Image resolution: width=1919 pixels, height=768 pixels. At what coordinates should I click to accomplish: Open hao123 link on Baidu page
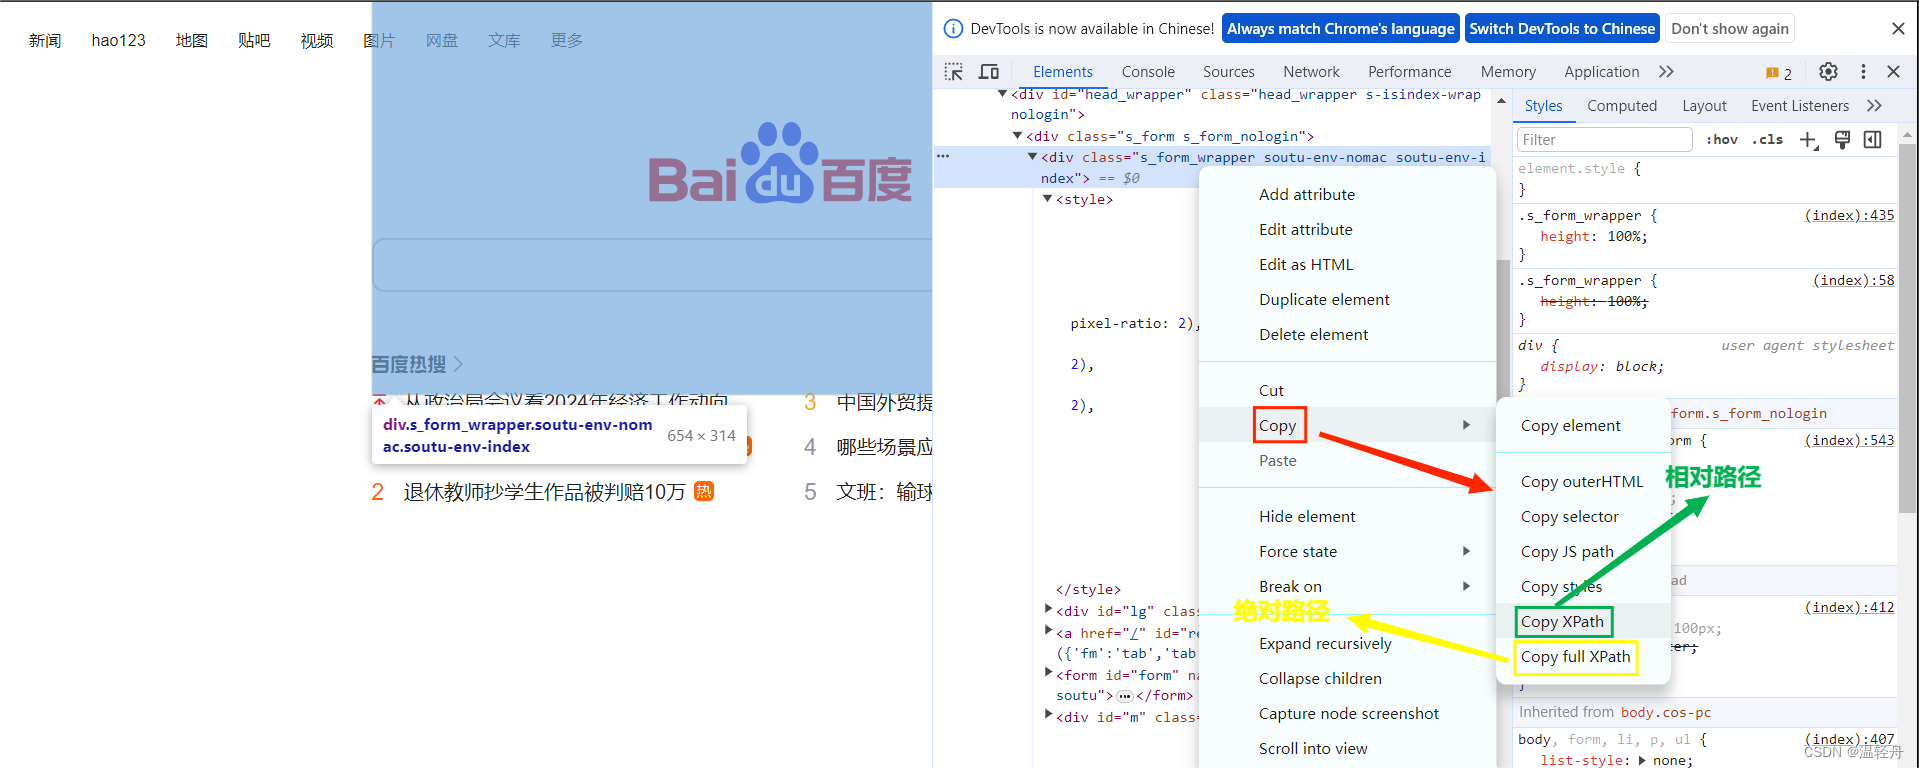coord(118,40)
